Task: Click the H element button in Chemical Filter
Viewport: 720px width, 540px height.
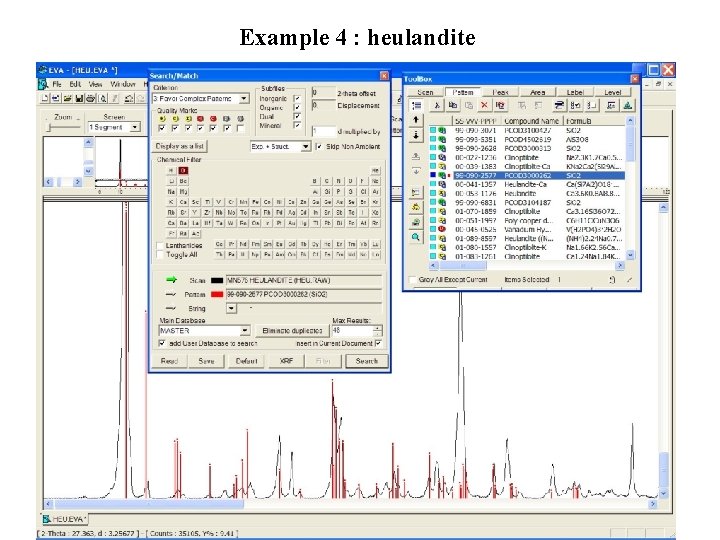Action: 171,170
